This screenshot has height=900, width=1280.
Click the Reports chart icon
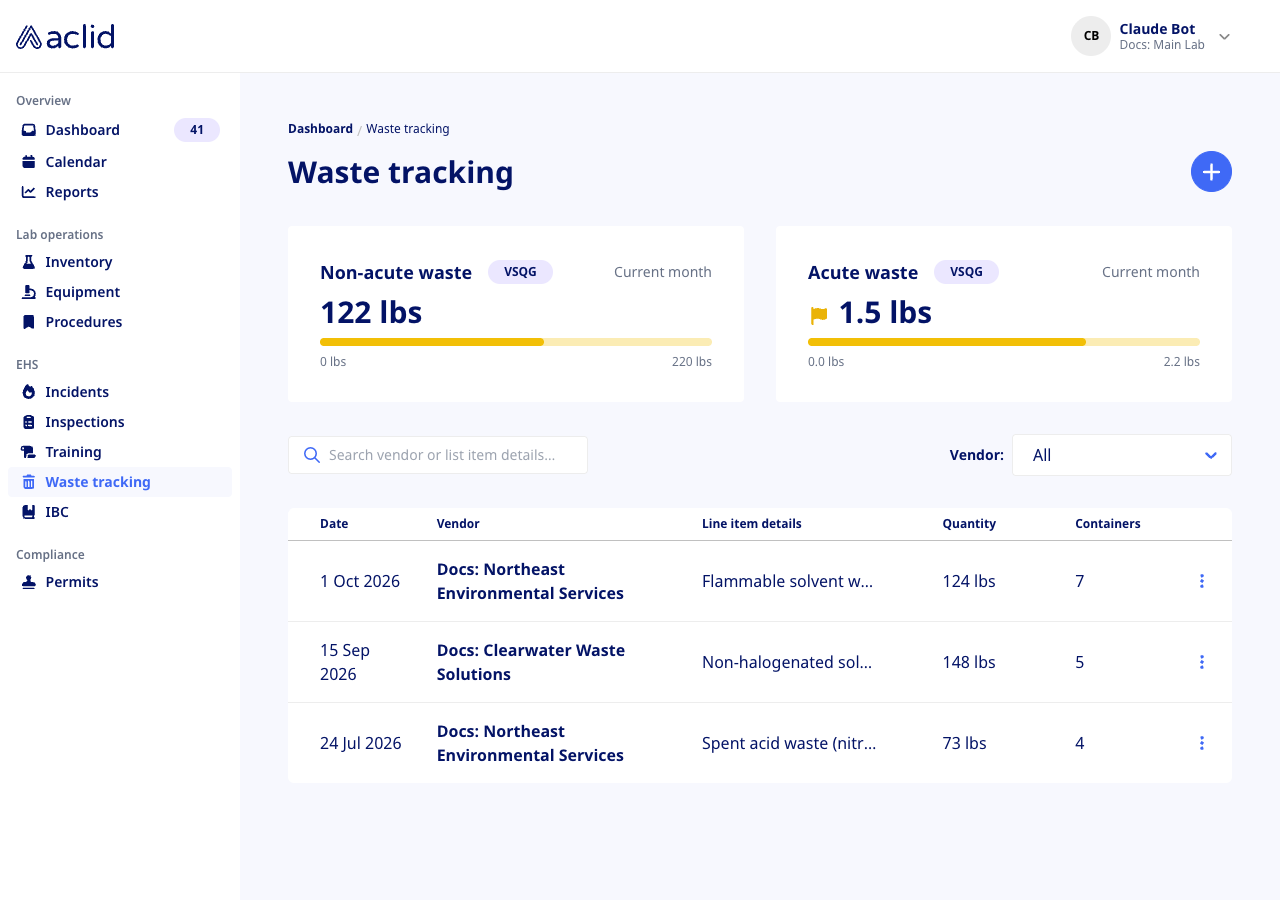29,192
